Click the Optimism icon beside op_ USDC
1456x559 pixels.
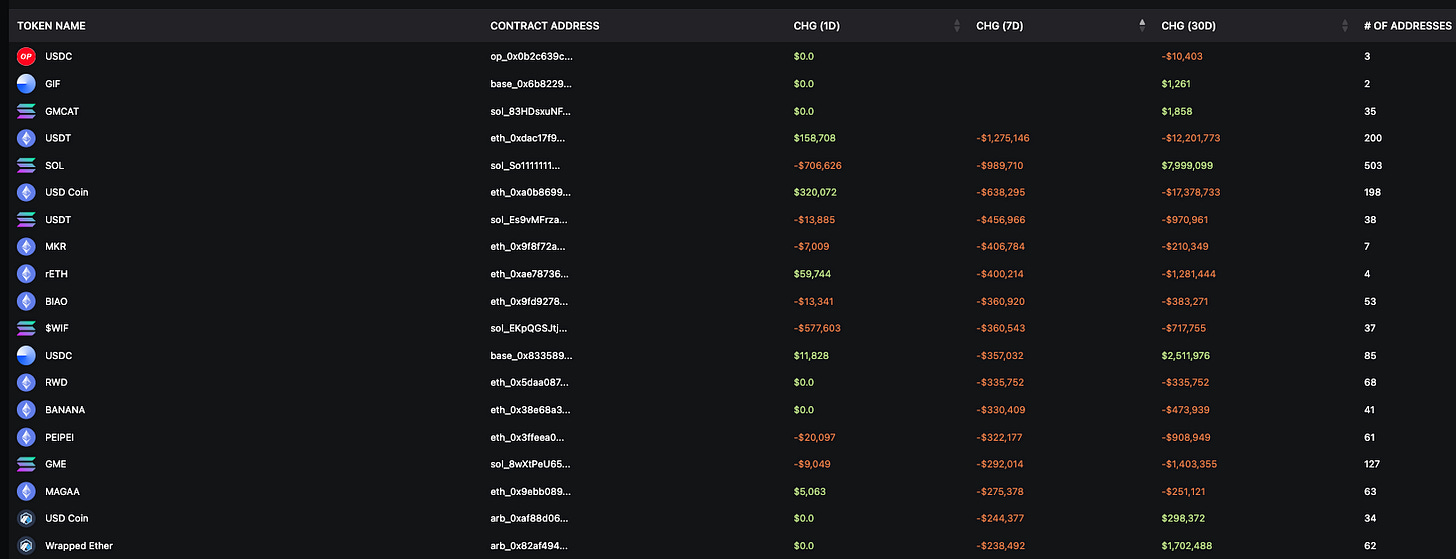click(x=26, y=57)
